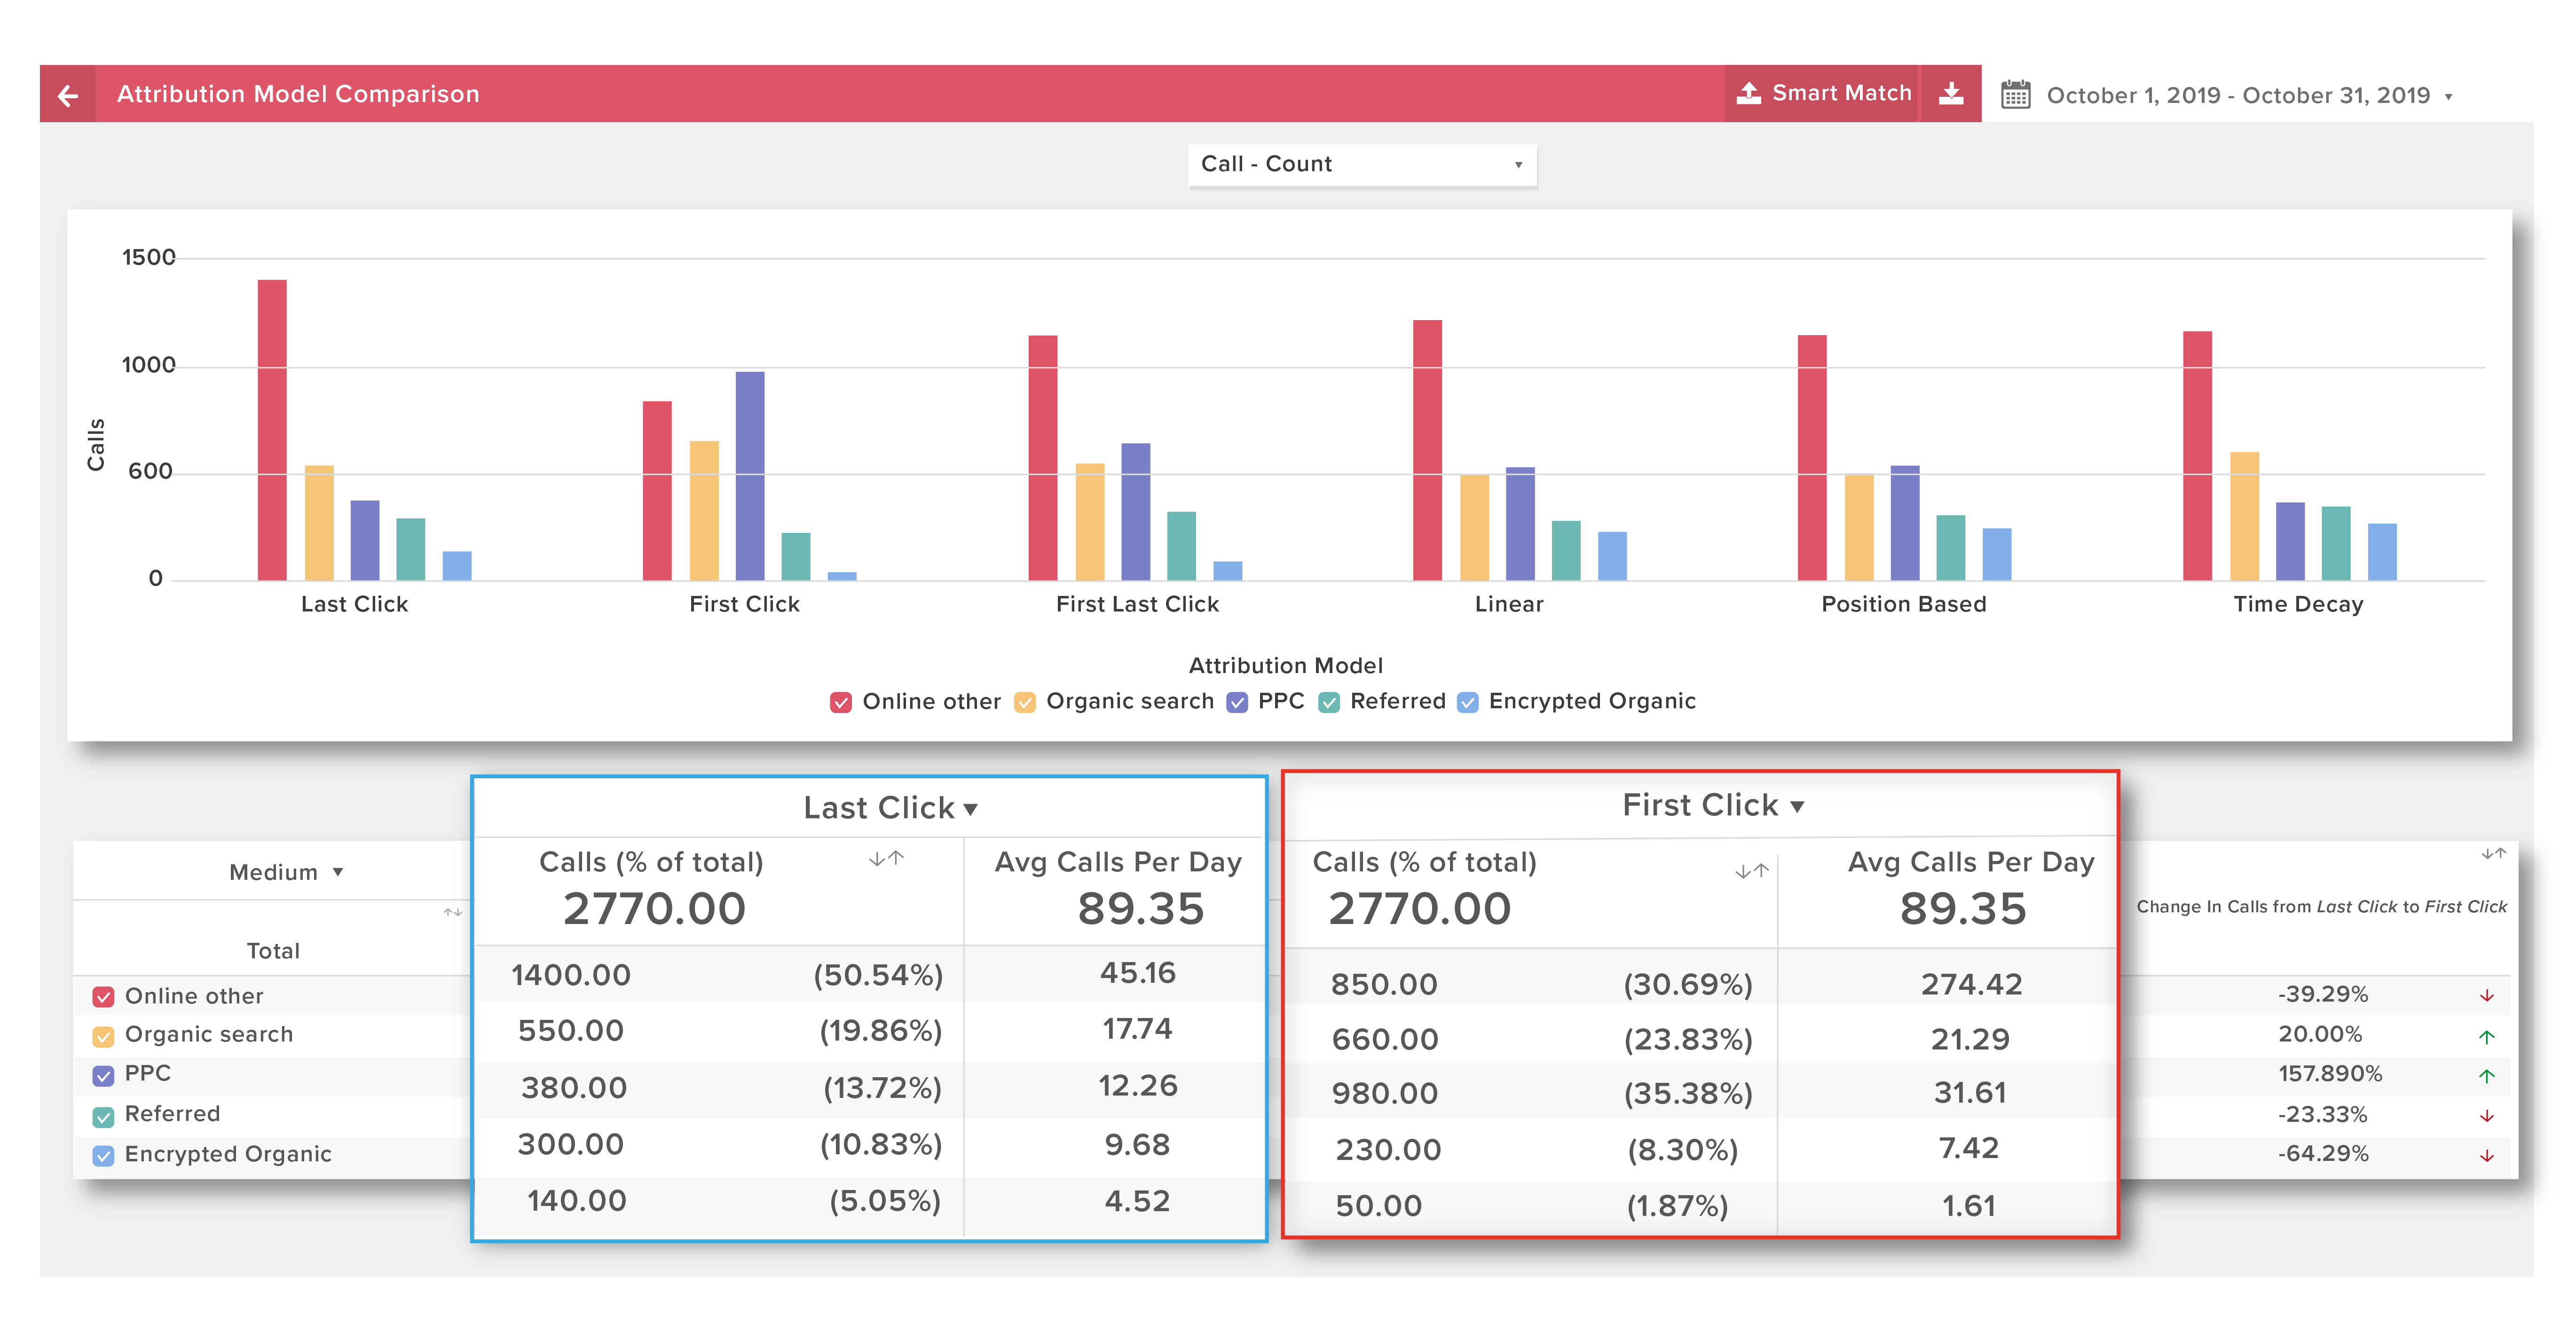
Task: Click the purple PPC First Click bar
Action: (x=750, y=476)
